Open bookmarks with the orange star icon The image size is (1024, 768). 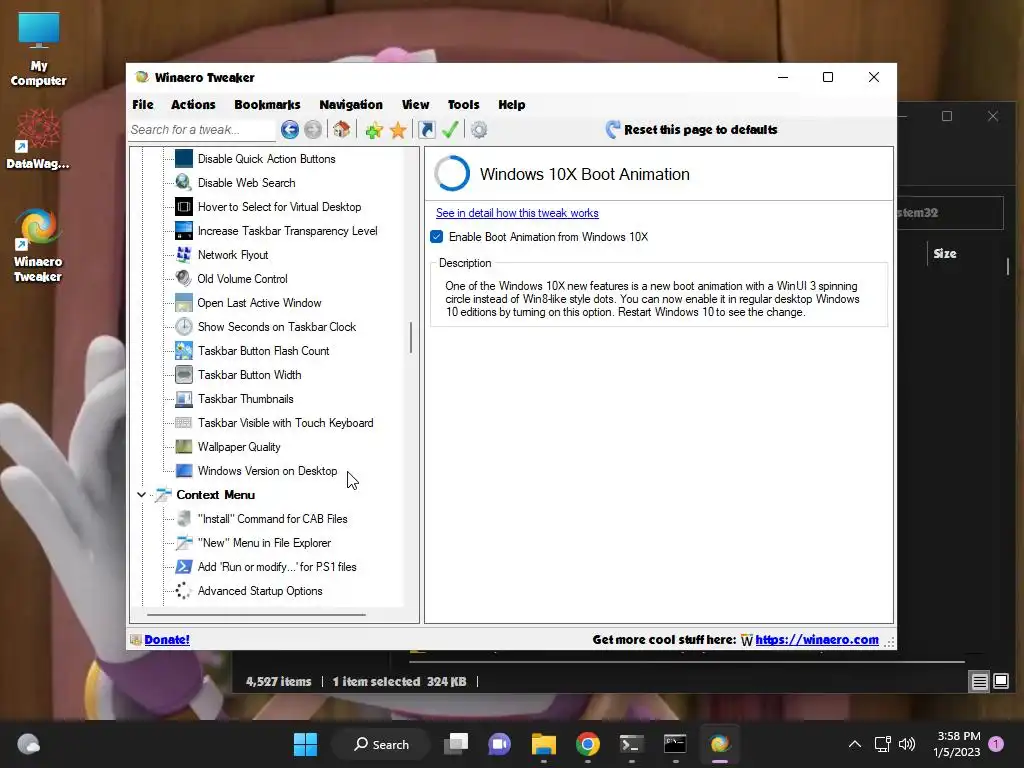(398, 130)
